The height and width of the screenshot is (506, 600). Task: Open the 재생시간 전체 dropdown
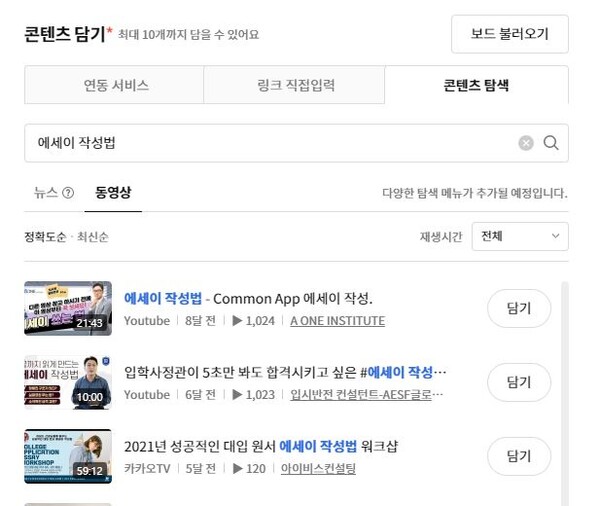(520, 237)
